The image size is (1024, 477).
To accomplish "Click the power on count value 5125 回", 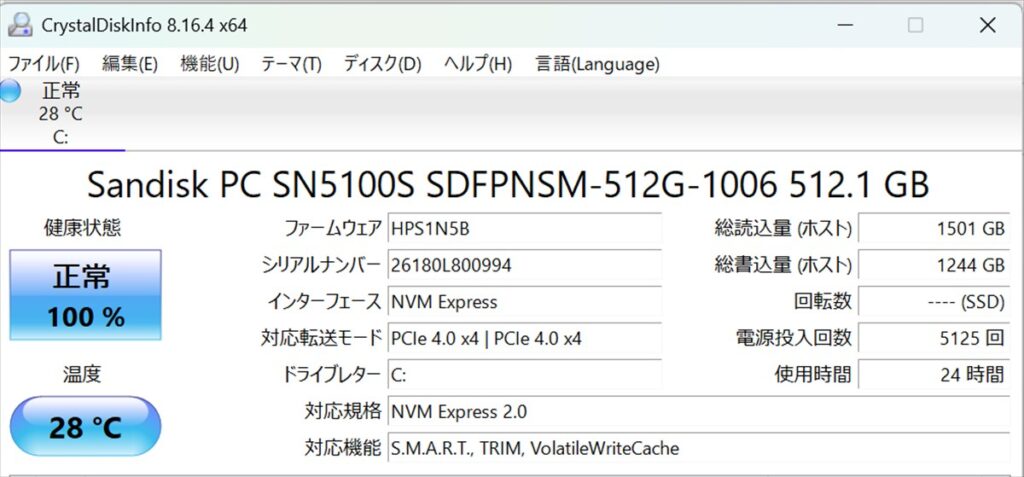I will pos(933,338).
